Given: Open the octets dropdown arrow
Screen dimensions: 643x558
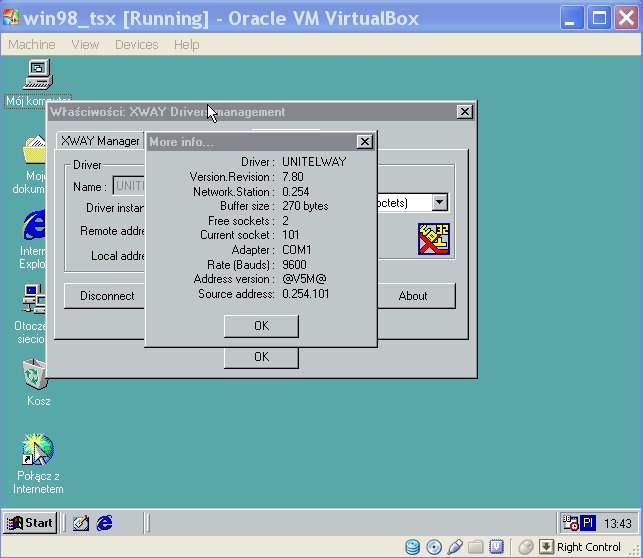Looking at the screenshot, I should tap(439, 202).
